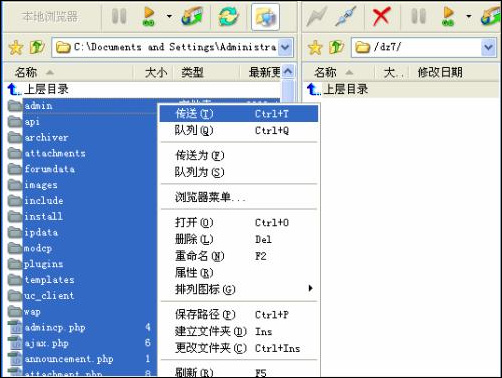The height and width of the screenshot is (378, 502).
Task: Toggle the local browser folder view icon
Action: [x=265, y=17]
